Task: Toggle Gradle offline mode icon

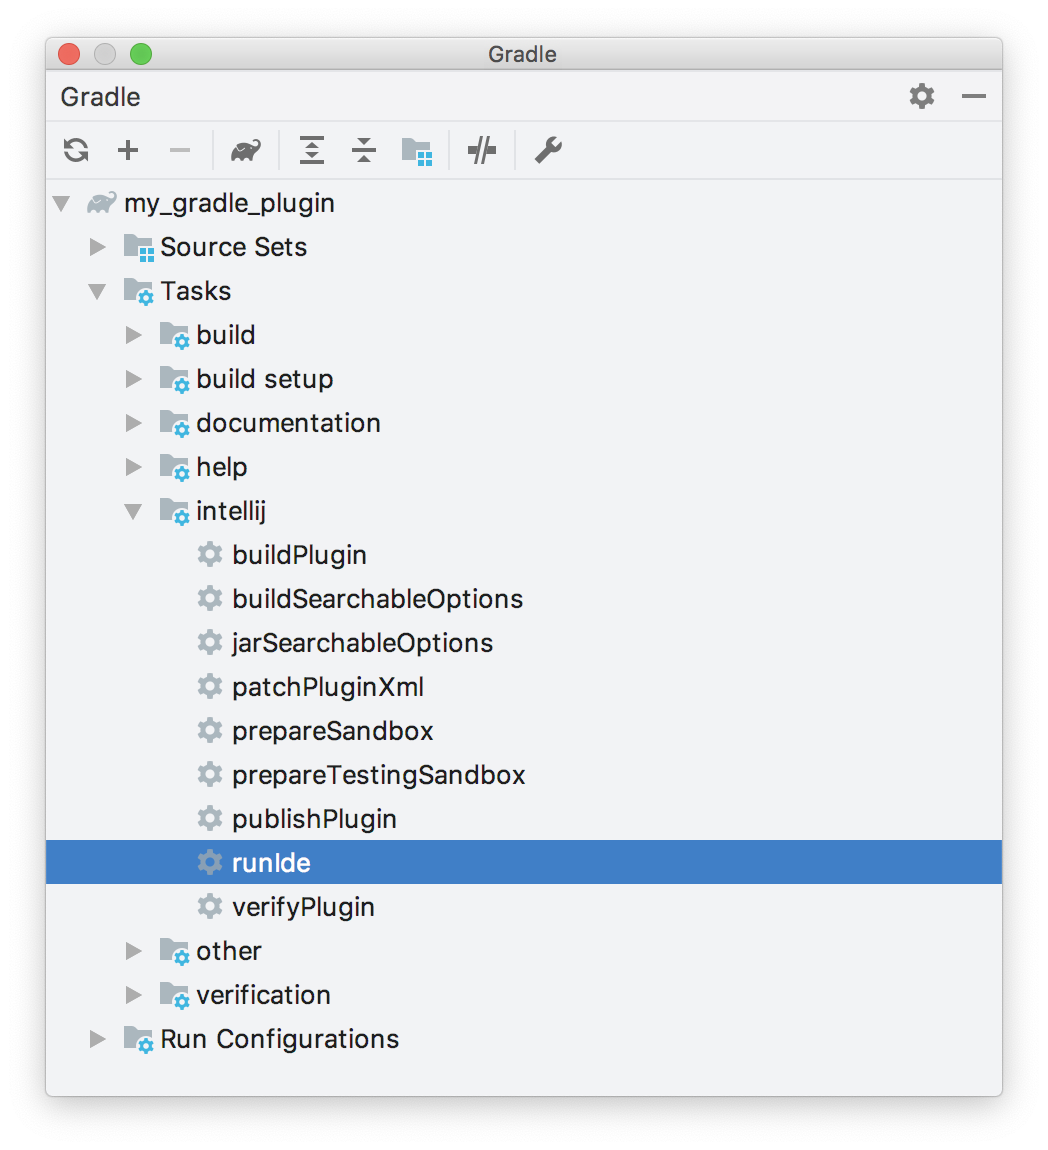Action: tap(481, 150)
